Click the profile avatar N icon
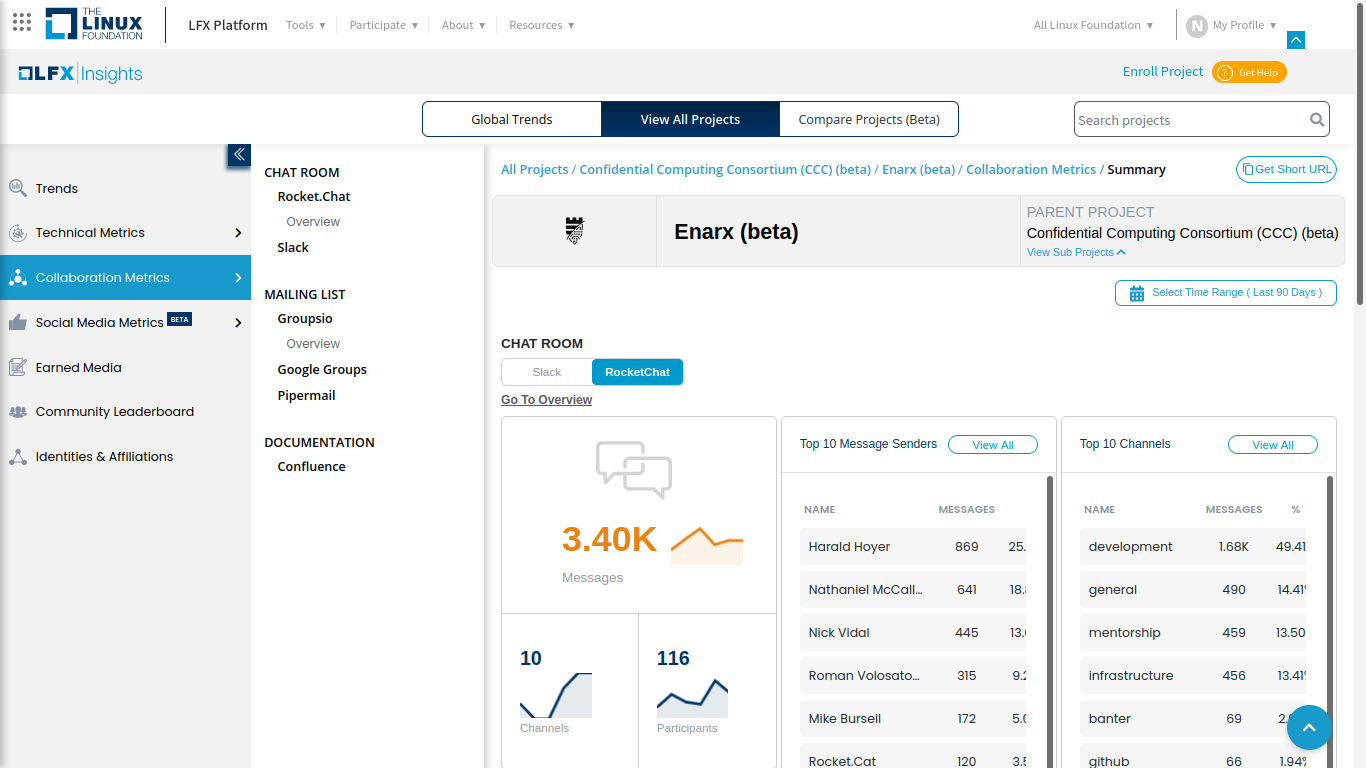The image size is (1366, 768). click(1197, 26)
